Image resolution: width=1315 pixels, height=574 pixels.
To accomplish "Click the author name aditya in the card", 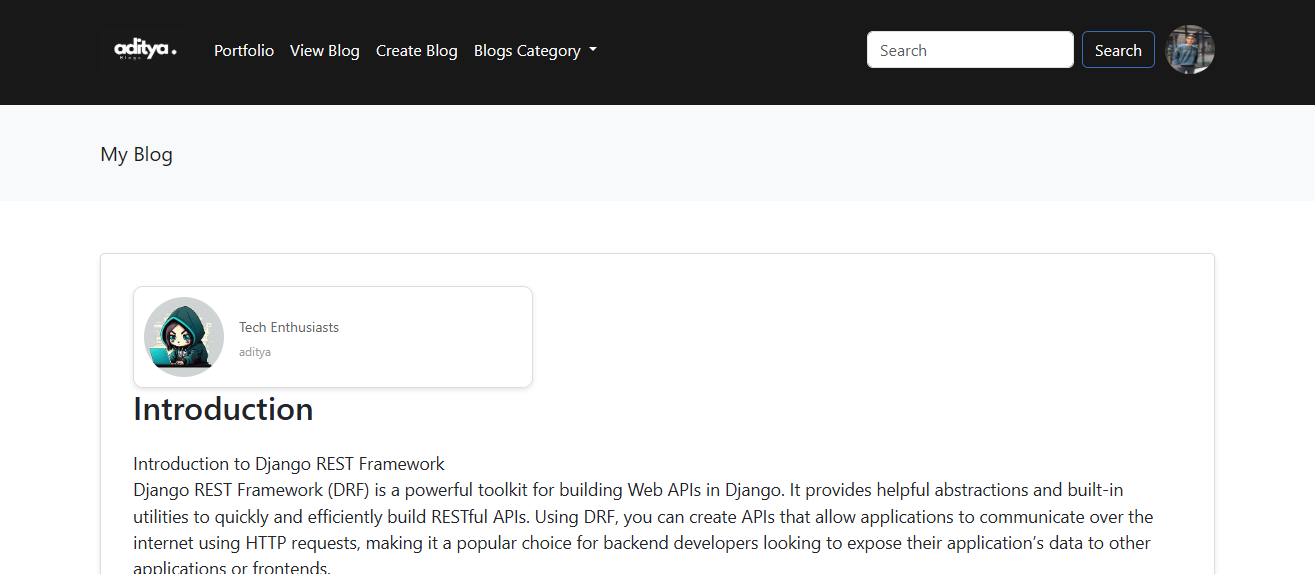I will tap(255, 352).
